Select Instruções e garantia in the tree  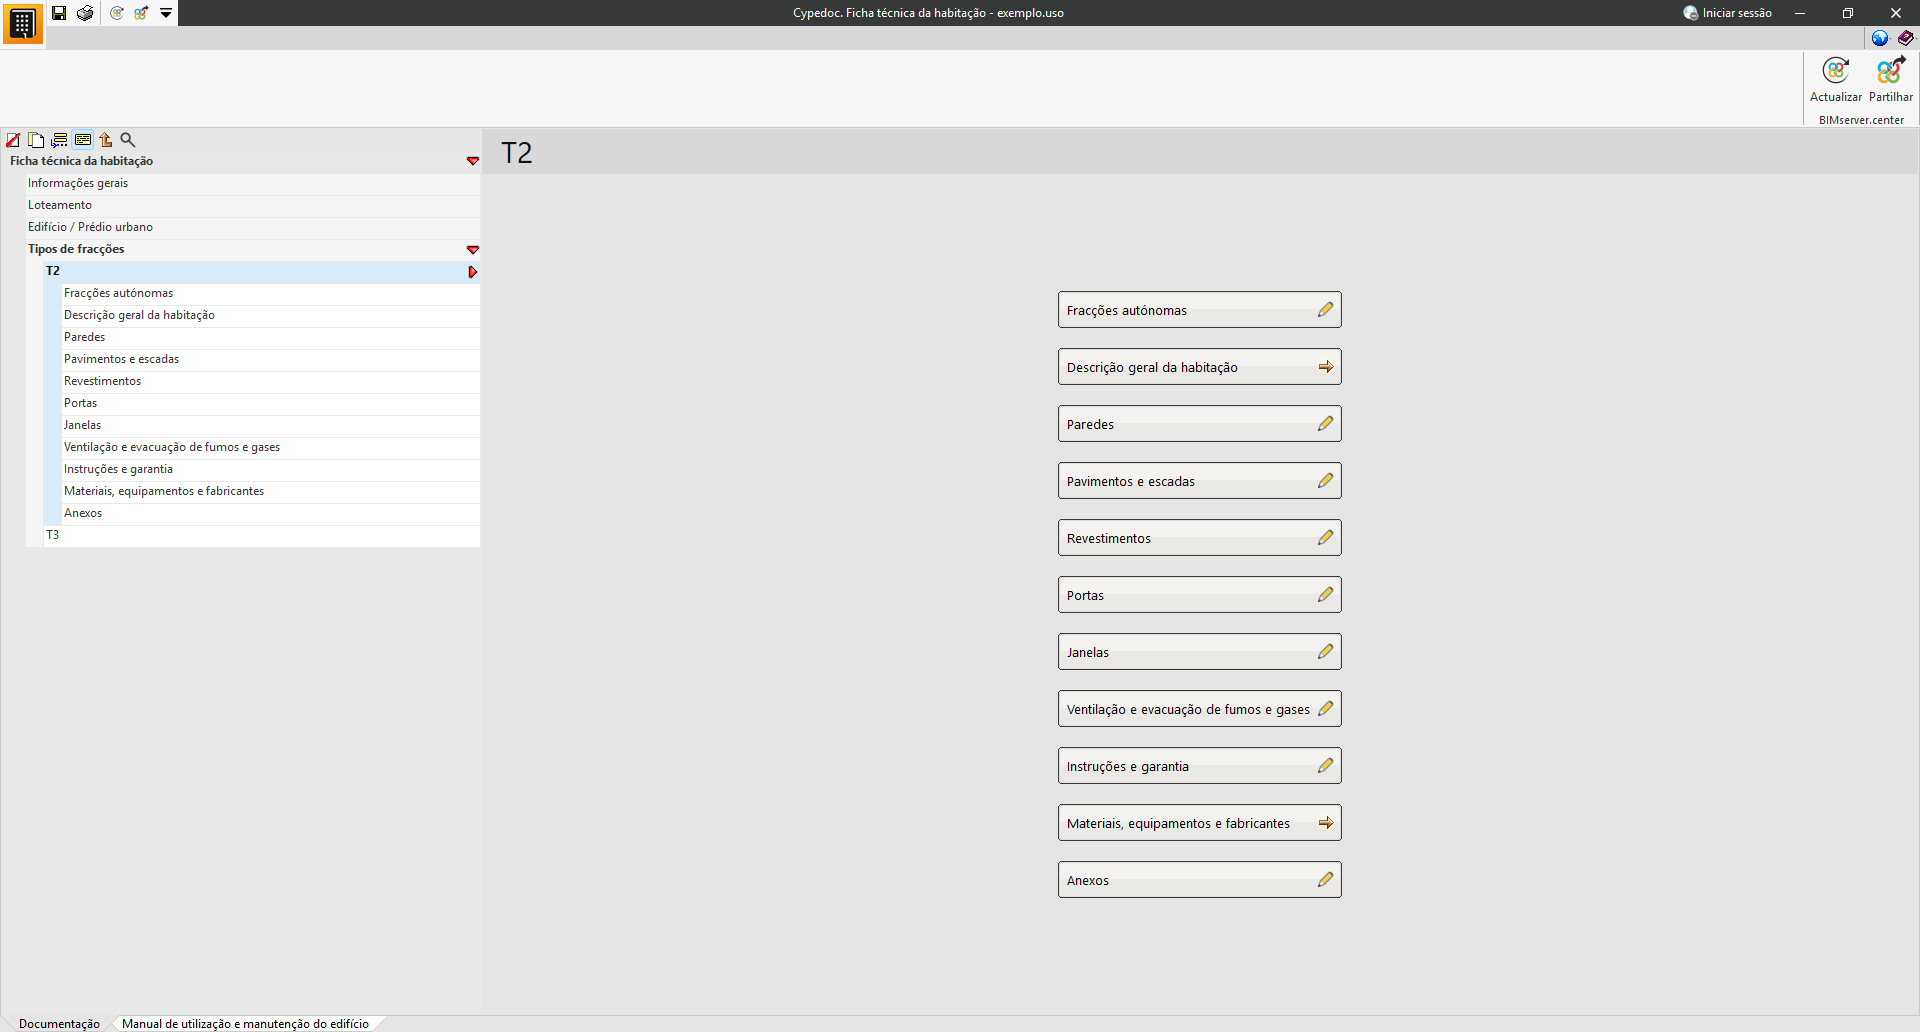point(271,469)
